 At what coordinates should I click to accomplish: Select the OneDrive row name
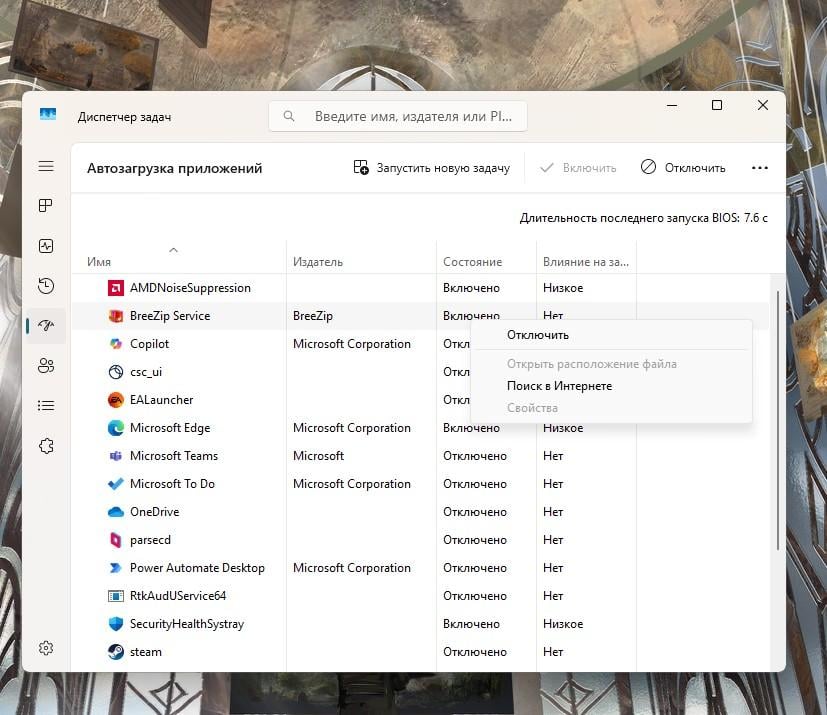click(155, 512)
